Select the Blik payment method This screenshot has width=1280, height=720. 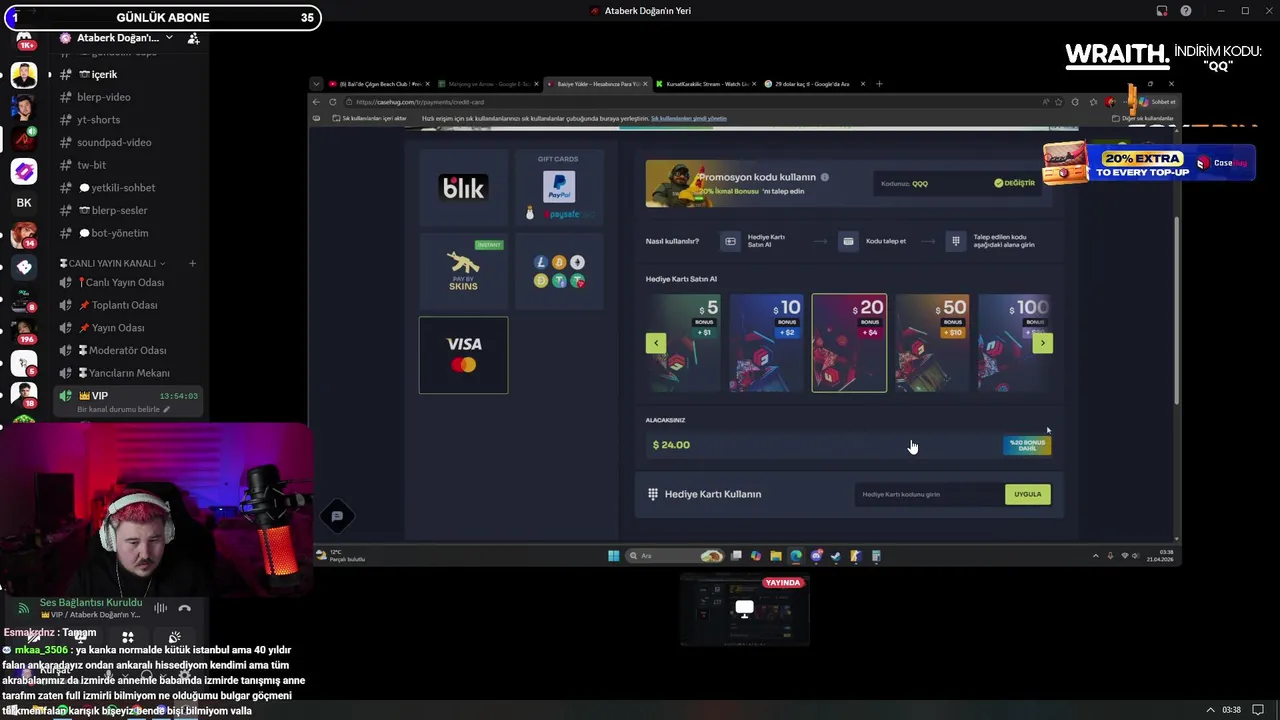click(x=463, y=187)
